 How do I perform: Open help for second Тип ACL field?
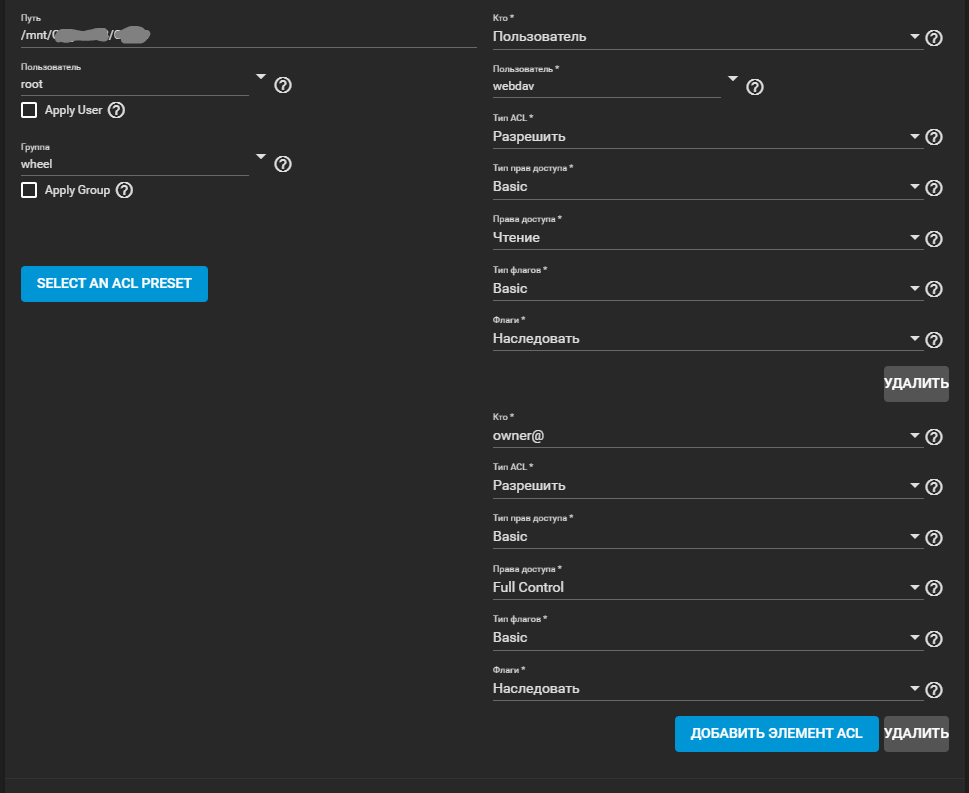[x=934, y=486]
